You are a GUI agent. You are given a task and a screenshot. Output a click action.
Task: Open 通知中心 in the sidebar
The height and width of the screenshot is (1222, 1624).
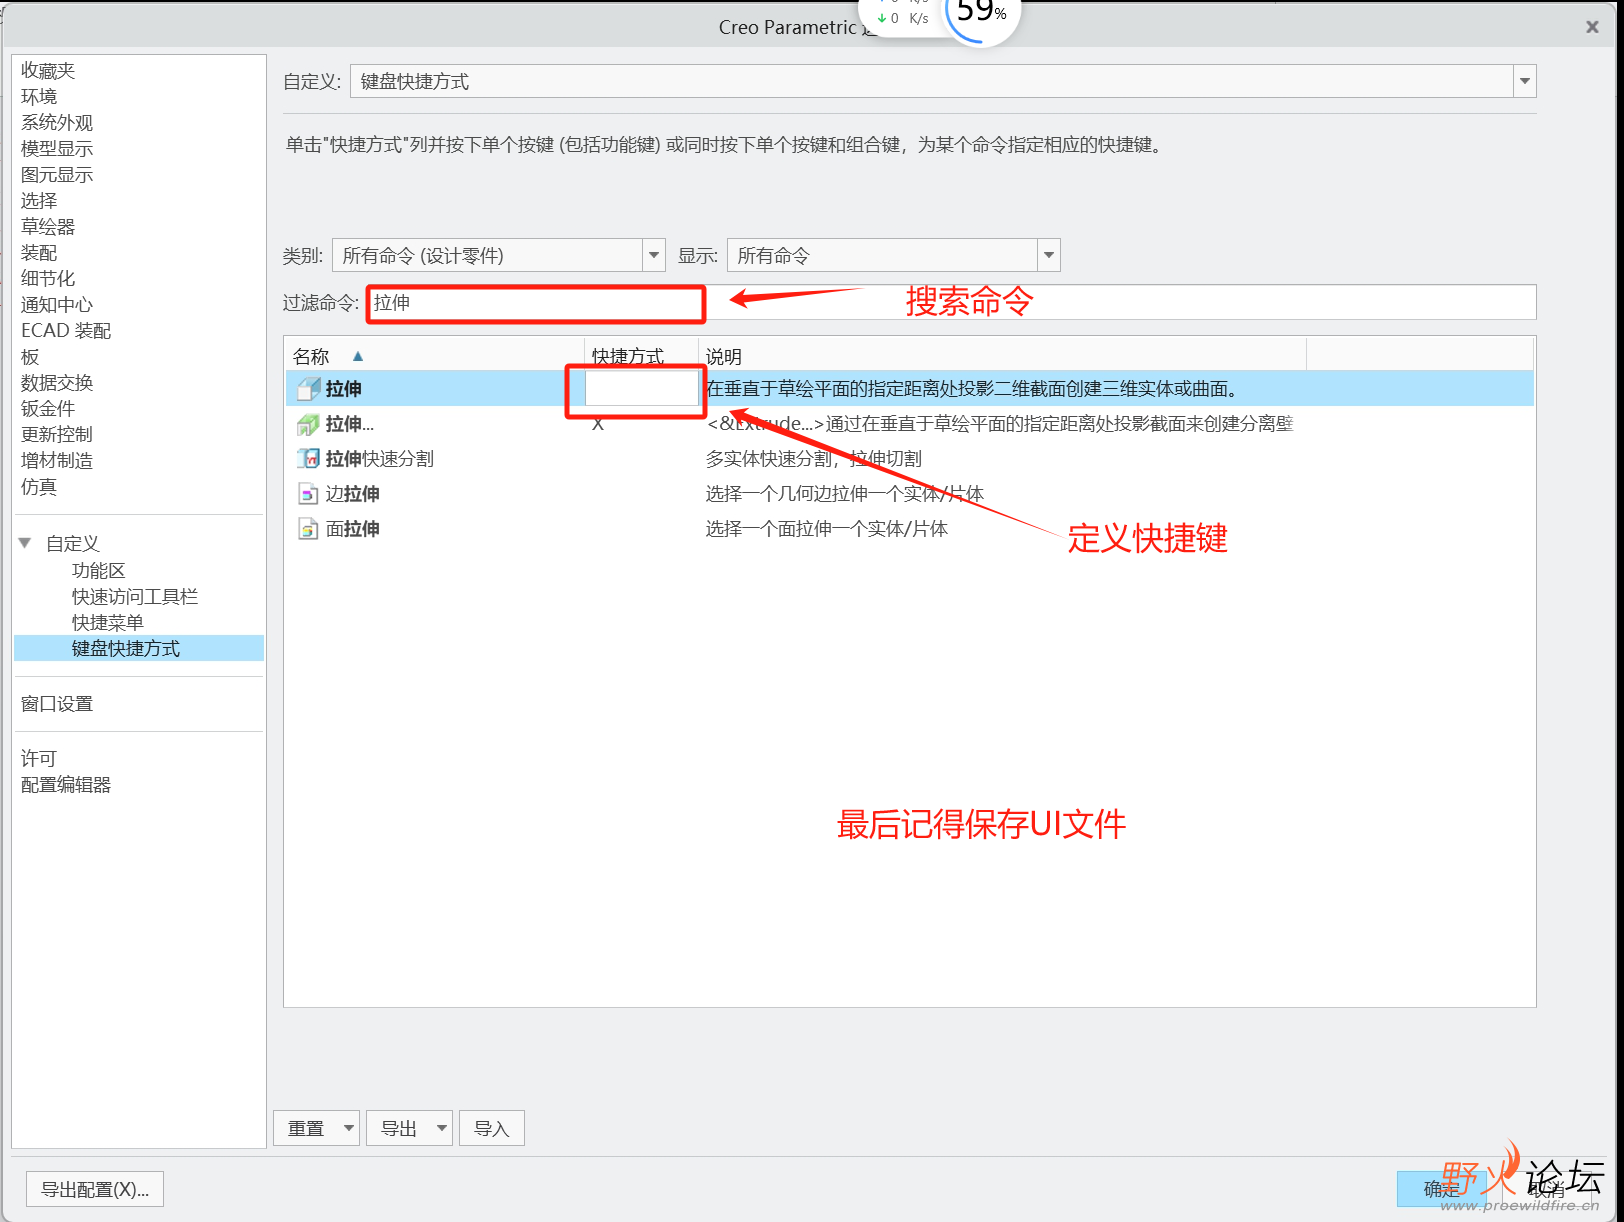point(57,304)
